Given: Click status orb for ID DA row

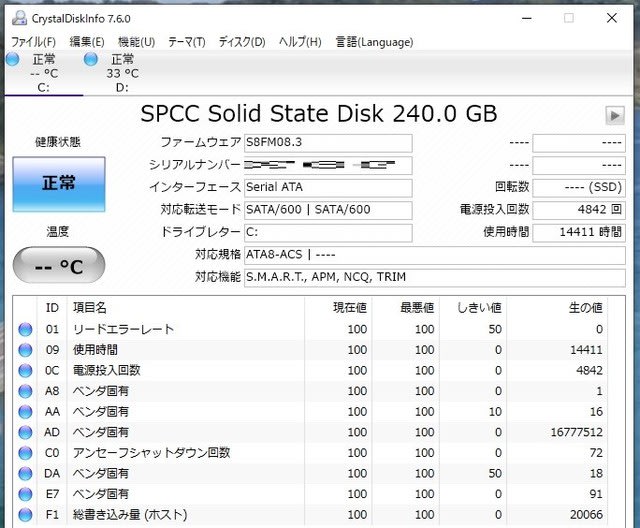Looking at the screenshot, I should click(x=25, y=473).
